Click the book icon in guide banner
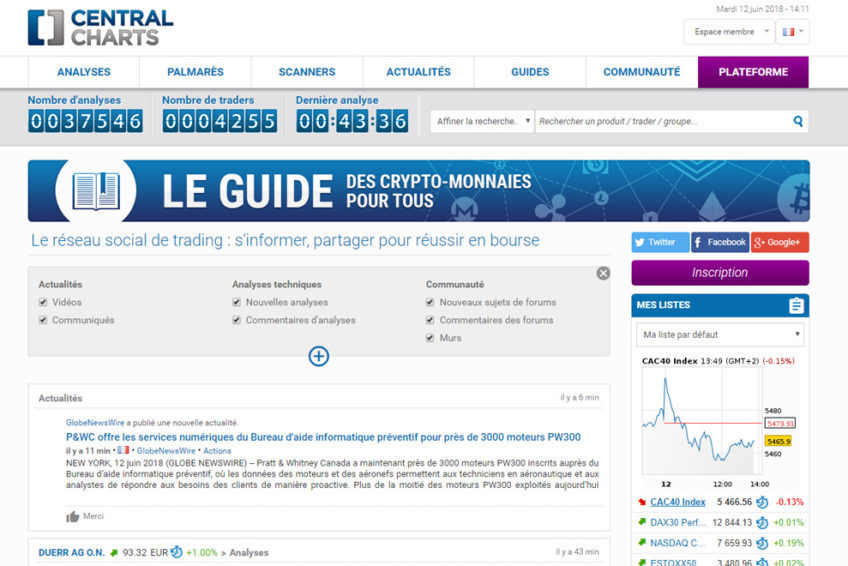This screenshot has height=566, width=848. tap(96, 191)
